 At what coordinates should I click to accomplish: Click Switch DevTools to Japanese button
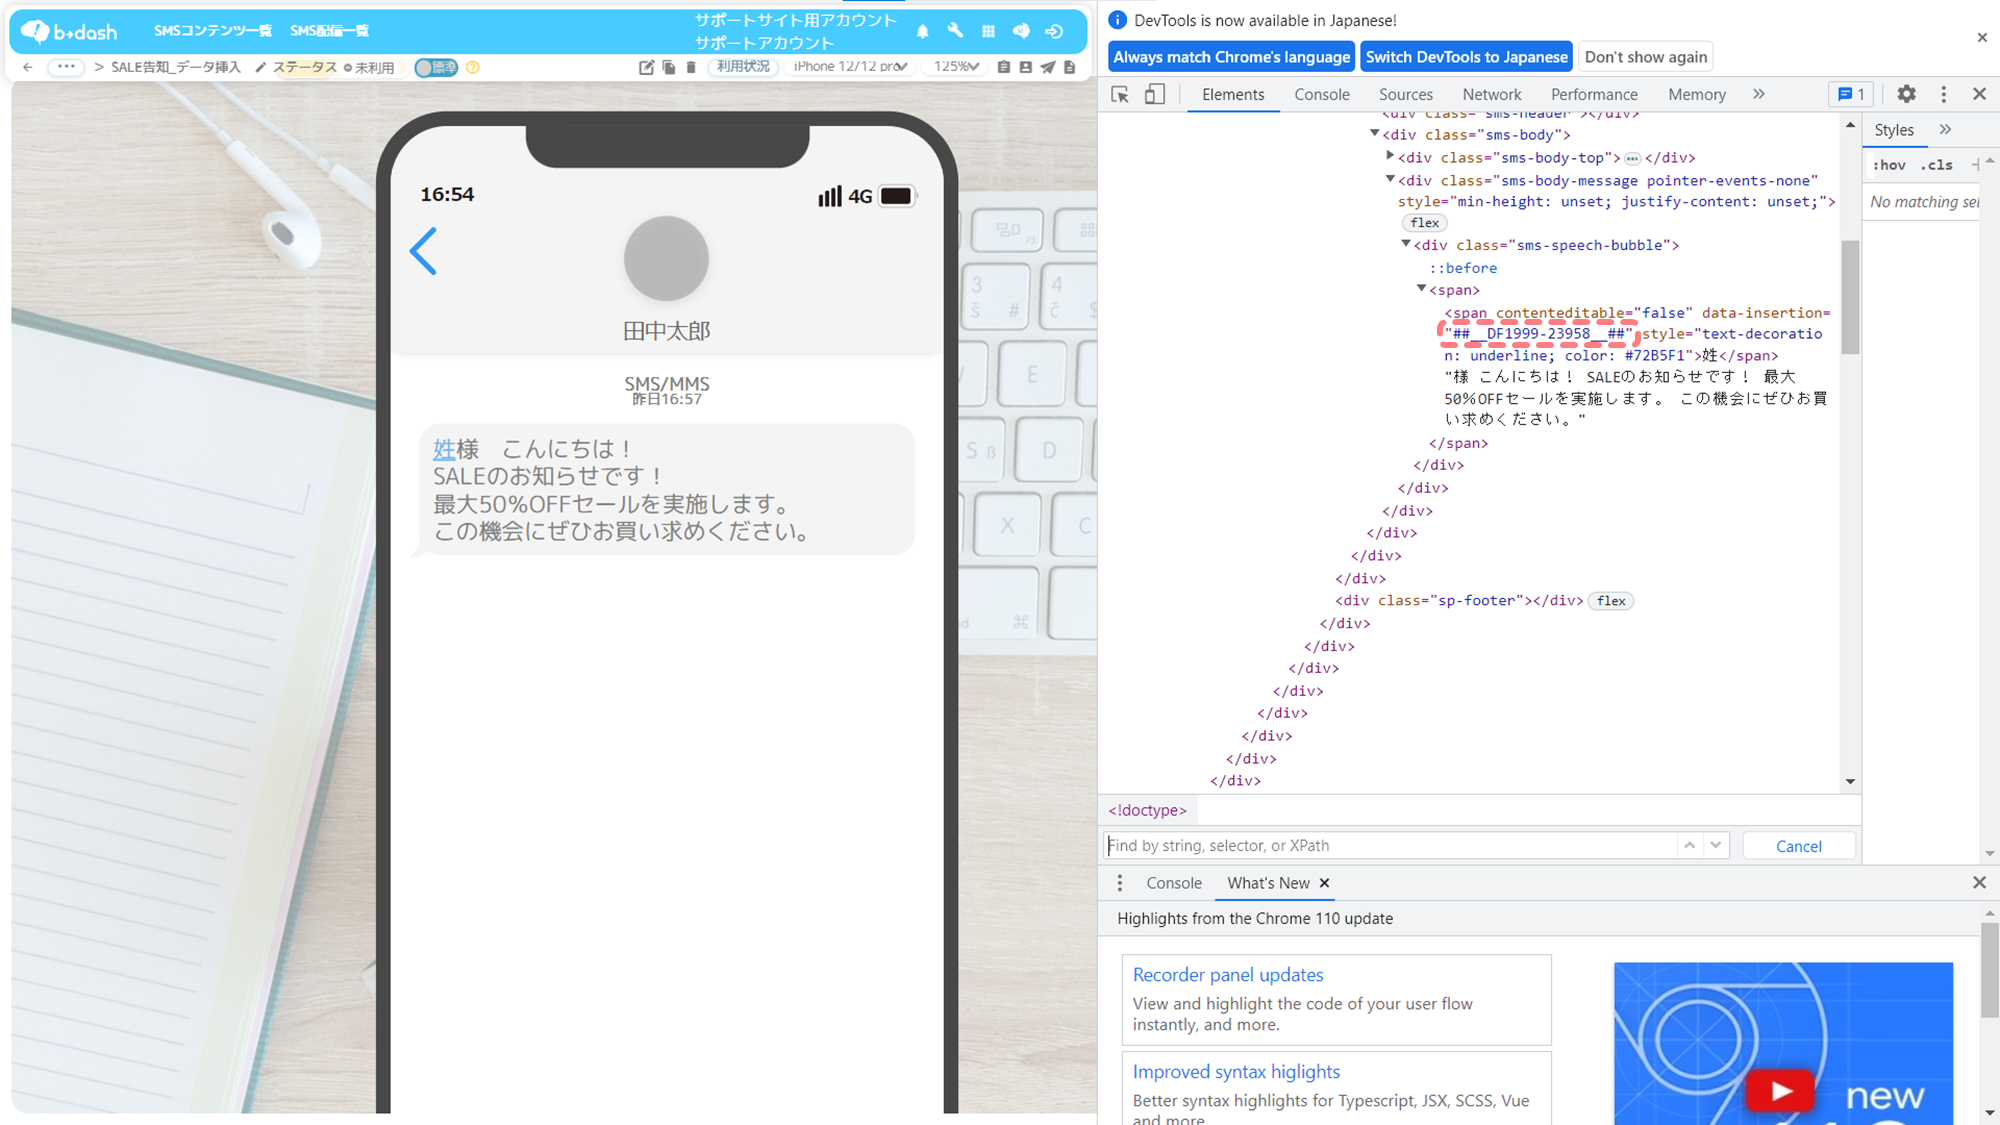[x=1466, y=57]
